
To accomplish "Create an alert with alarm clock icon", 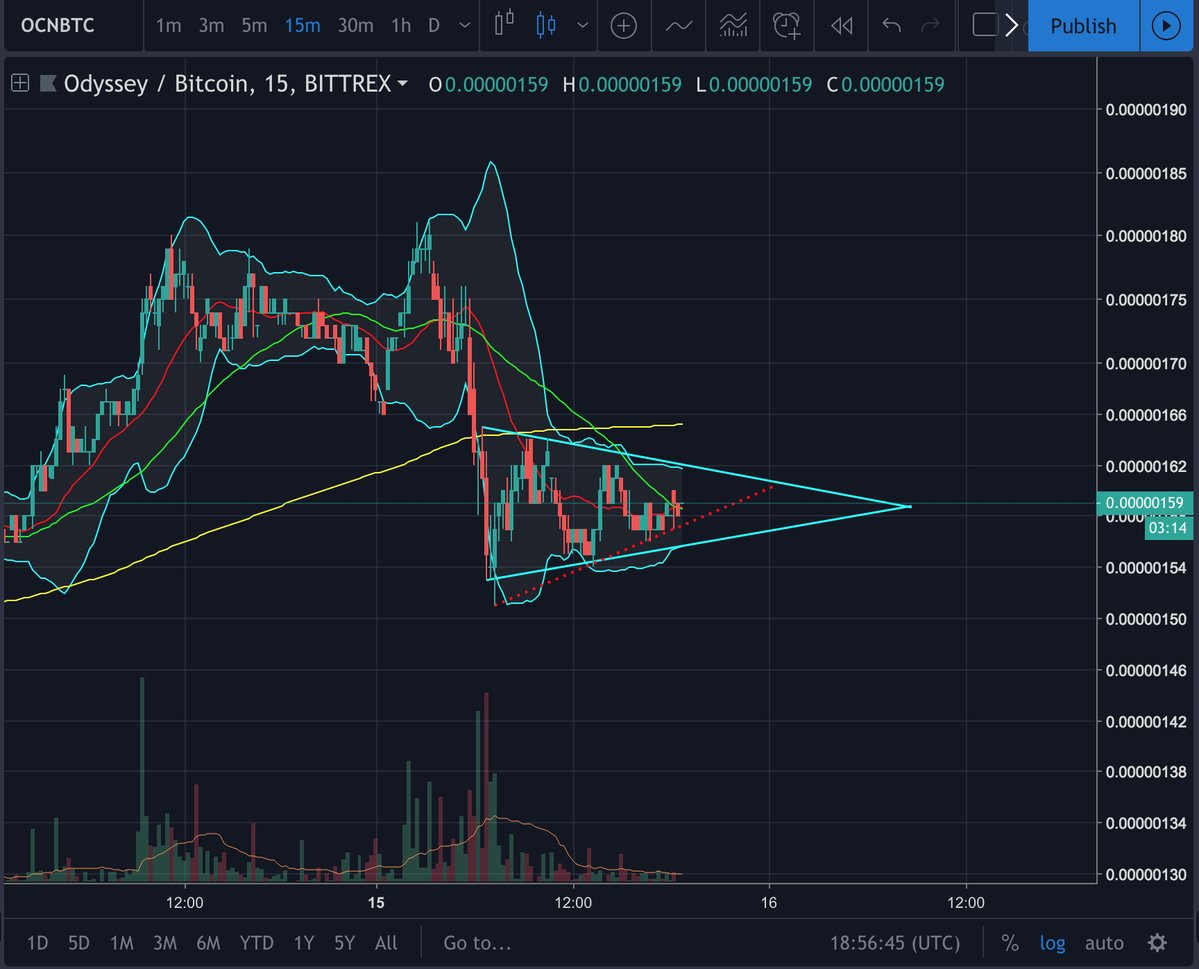I will (x=786, y=26).
